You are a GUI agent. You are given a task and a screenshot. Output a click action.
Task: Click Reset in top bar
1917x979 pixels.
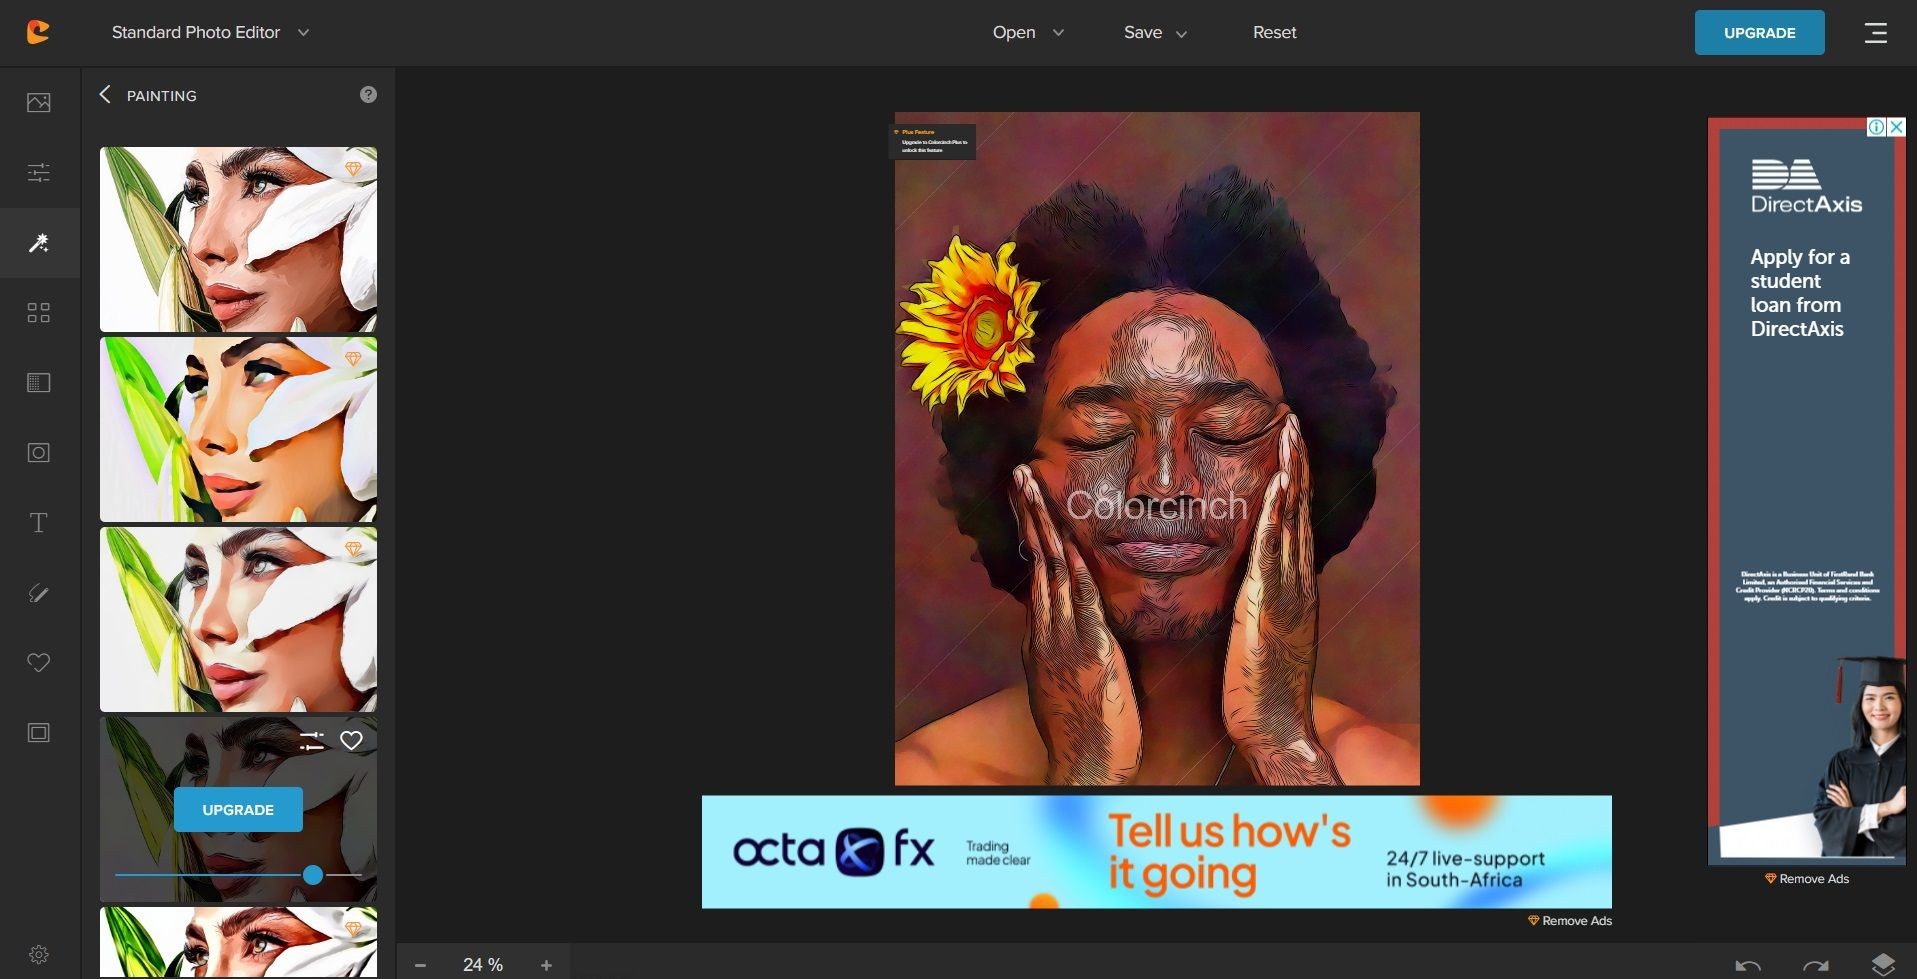click(1274, 32)
